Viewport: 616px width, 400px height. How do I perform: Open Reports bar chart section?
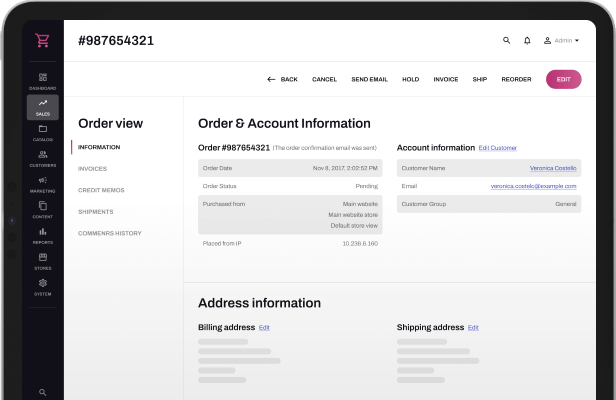pyautogui.click(x=42, y=236)
